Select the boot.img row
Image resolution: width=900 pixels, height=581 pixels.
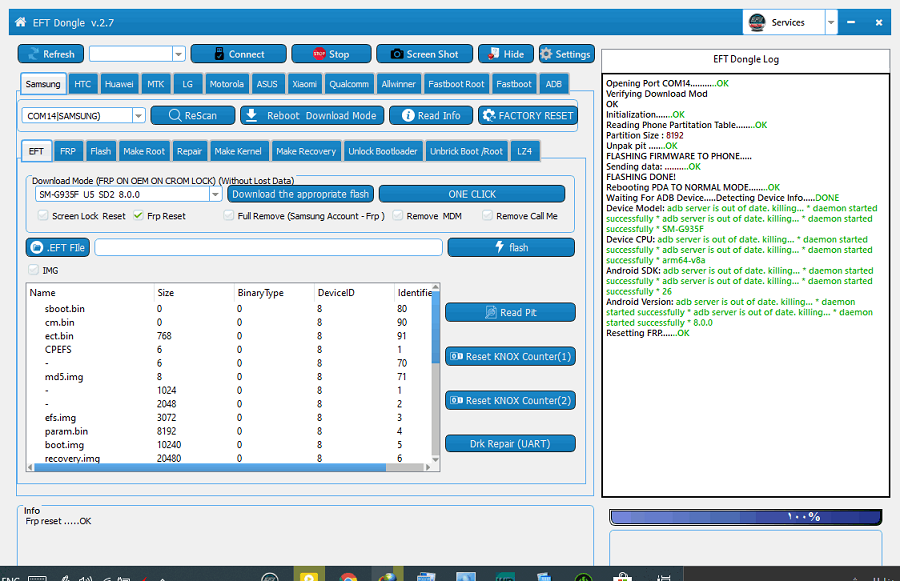[x=229, y=445]
